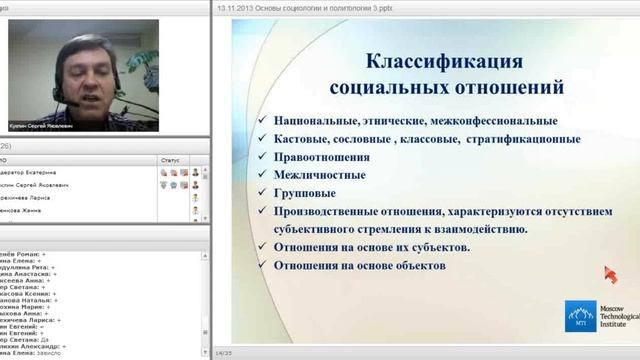The image size is (640, 360).
Task: Click the slide title Классификация социальных отношений
Action: [x=446, y=74]
